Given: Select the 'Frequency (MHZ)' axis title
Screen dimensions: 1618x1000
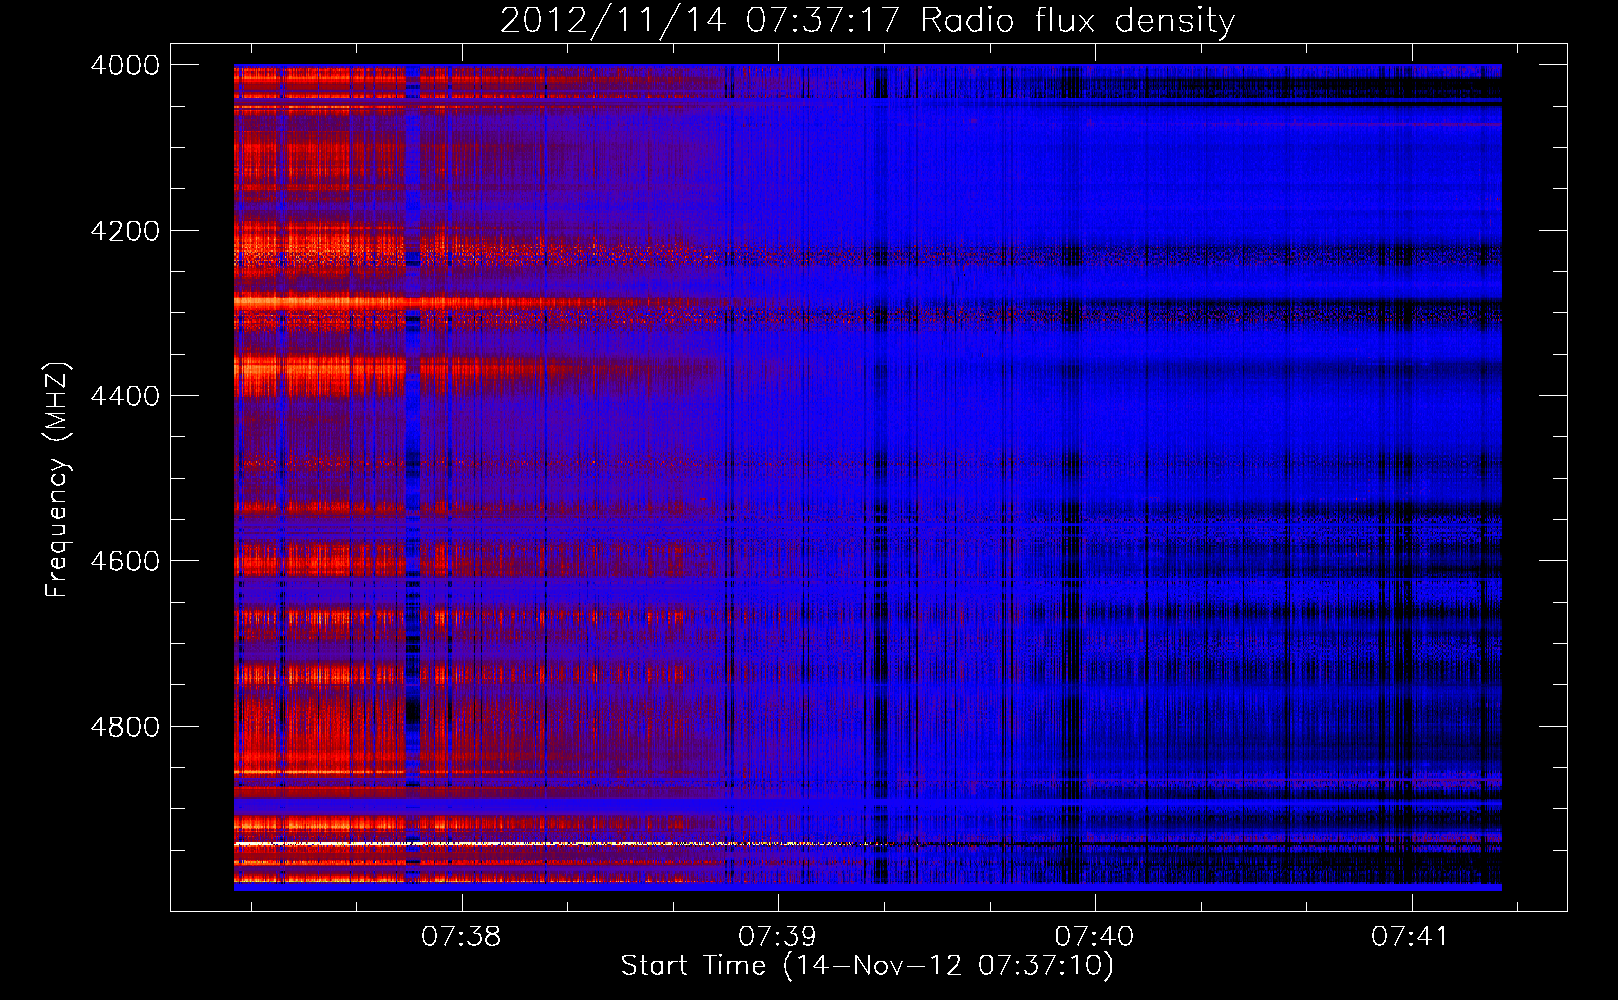Looking at the screenshot, I should [x=58, y=479].
